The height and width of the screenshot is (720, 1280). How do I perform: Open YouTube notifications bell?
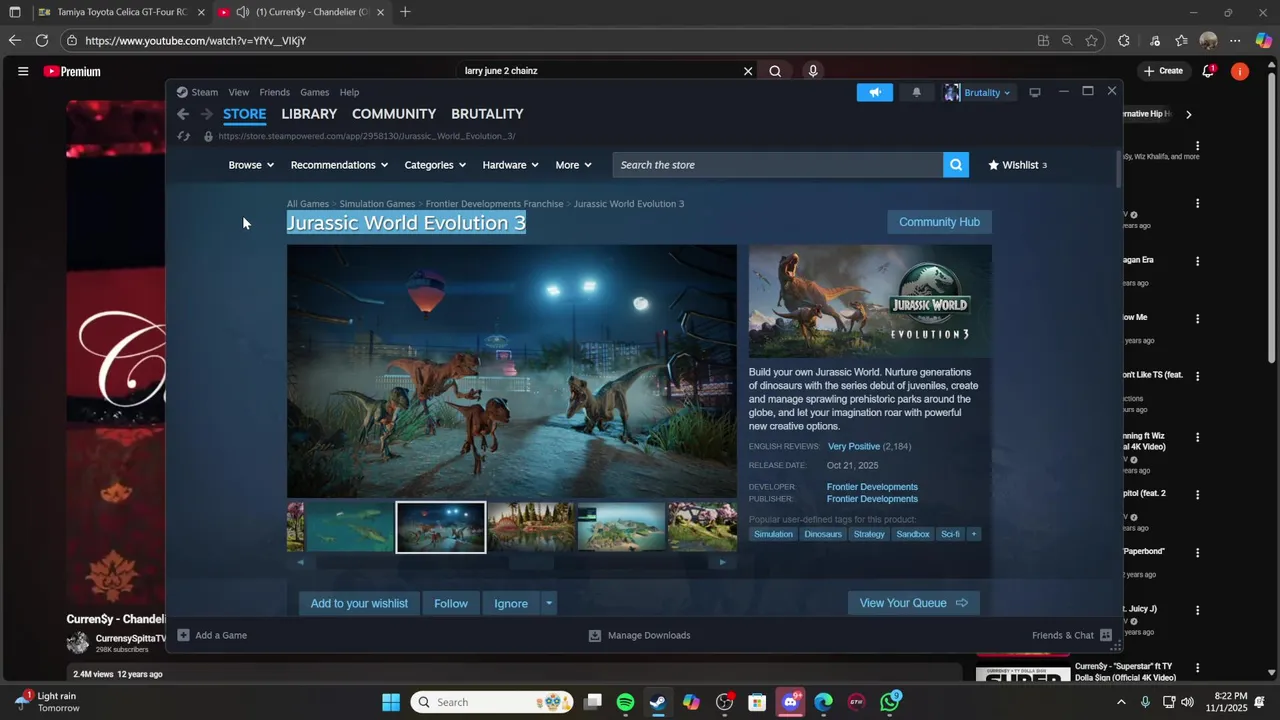(1208, 71)
